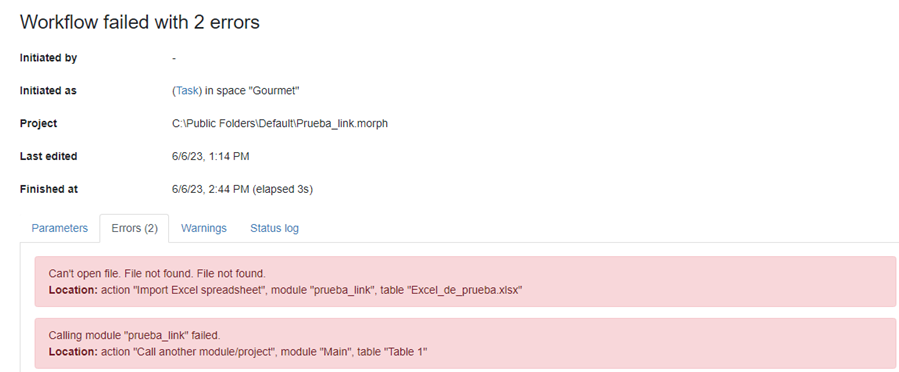This screenshot has width=899, height=372.
Task: Click the "Project" field label
Action: (38, 124)
